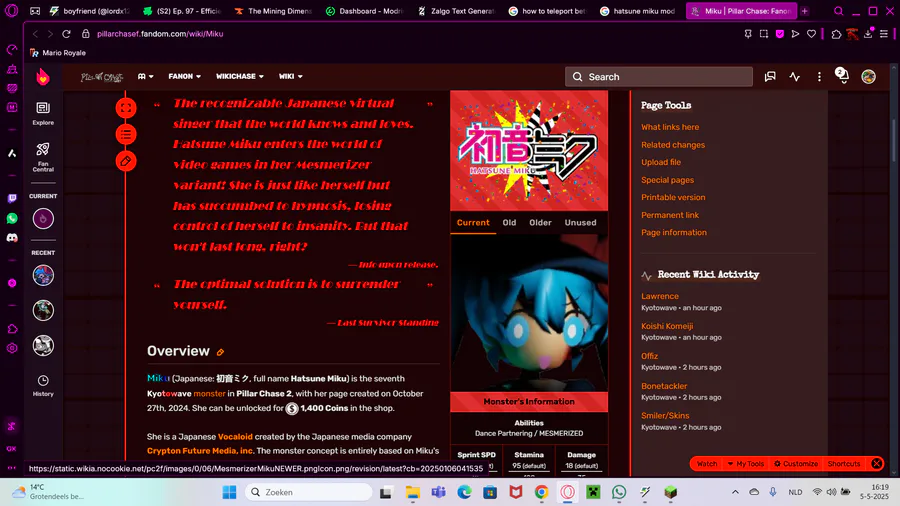Open user avatar menu in wiki header

[x=868, y=76]
